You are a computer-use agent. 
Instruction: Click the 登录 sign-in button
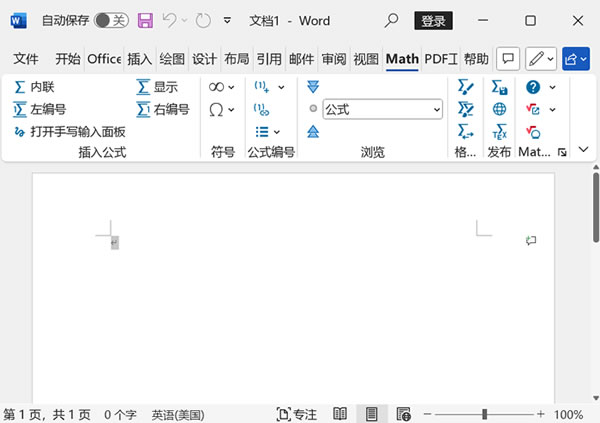[x=433, y=20]
